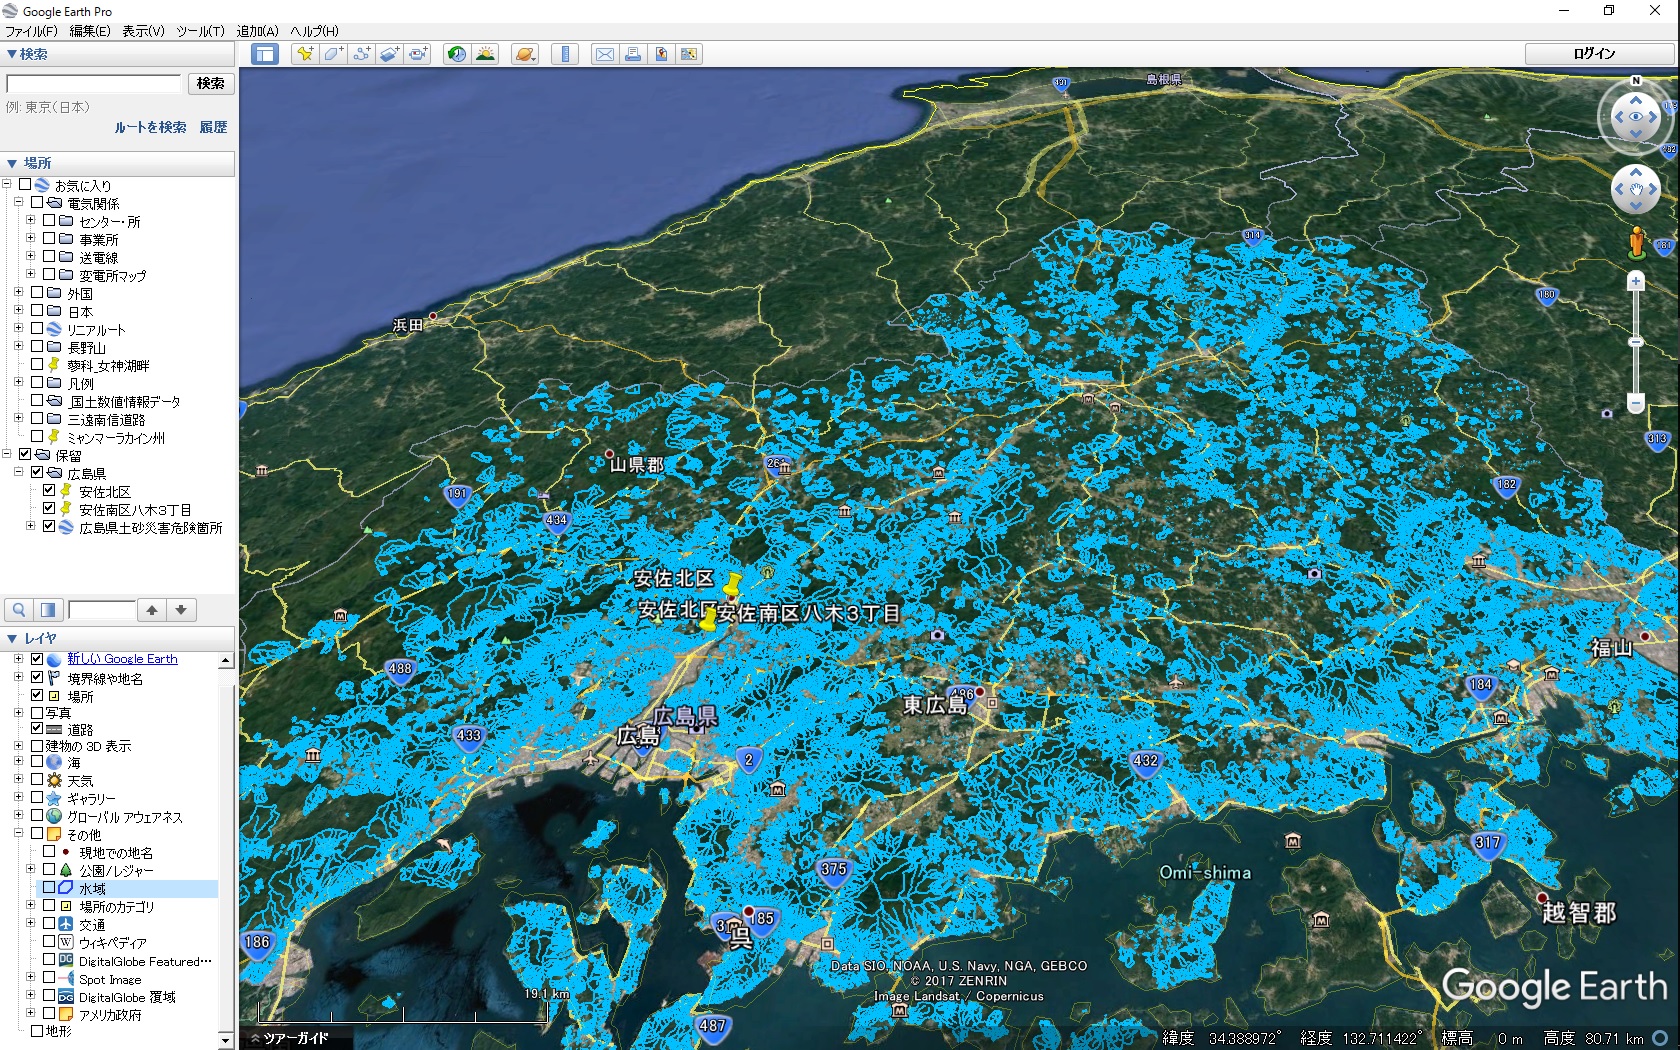Click the 検索 search button

click(x=211, y=83)
